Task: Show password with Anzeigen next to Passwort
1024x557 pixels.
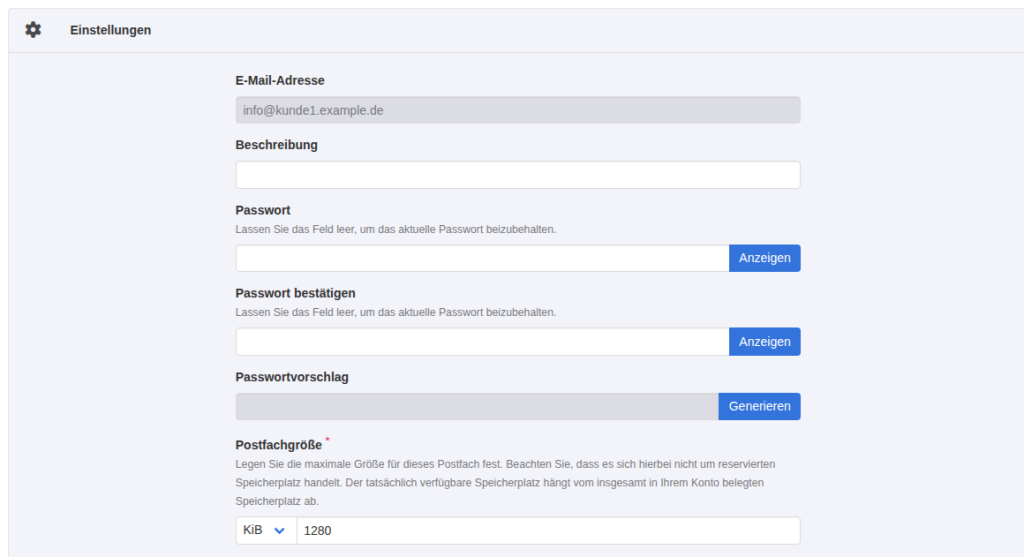Action: 765,258
